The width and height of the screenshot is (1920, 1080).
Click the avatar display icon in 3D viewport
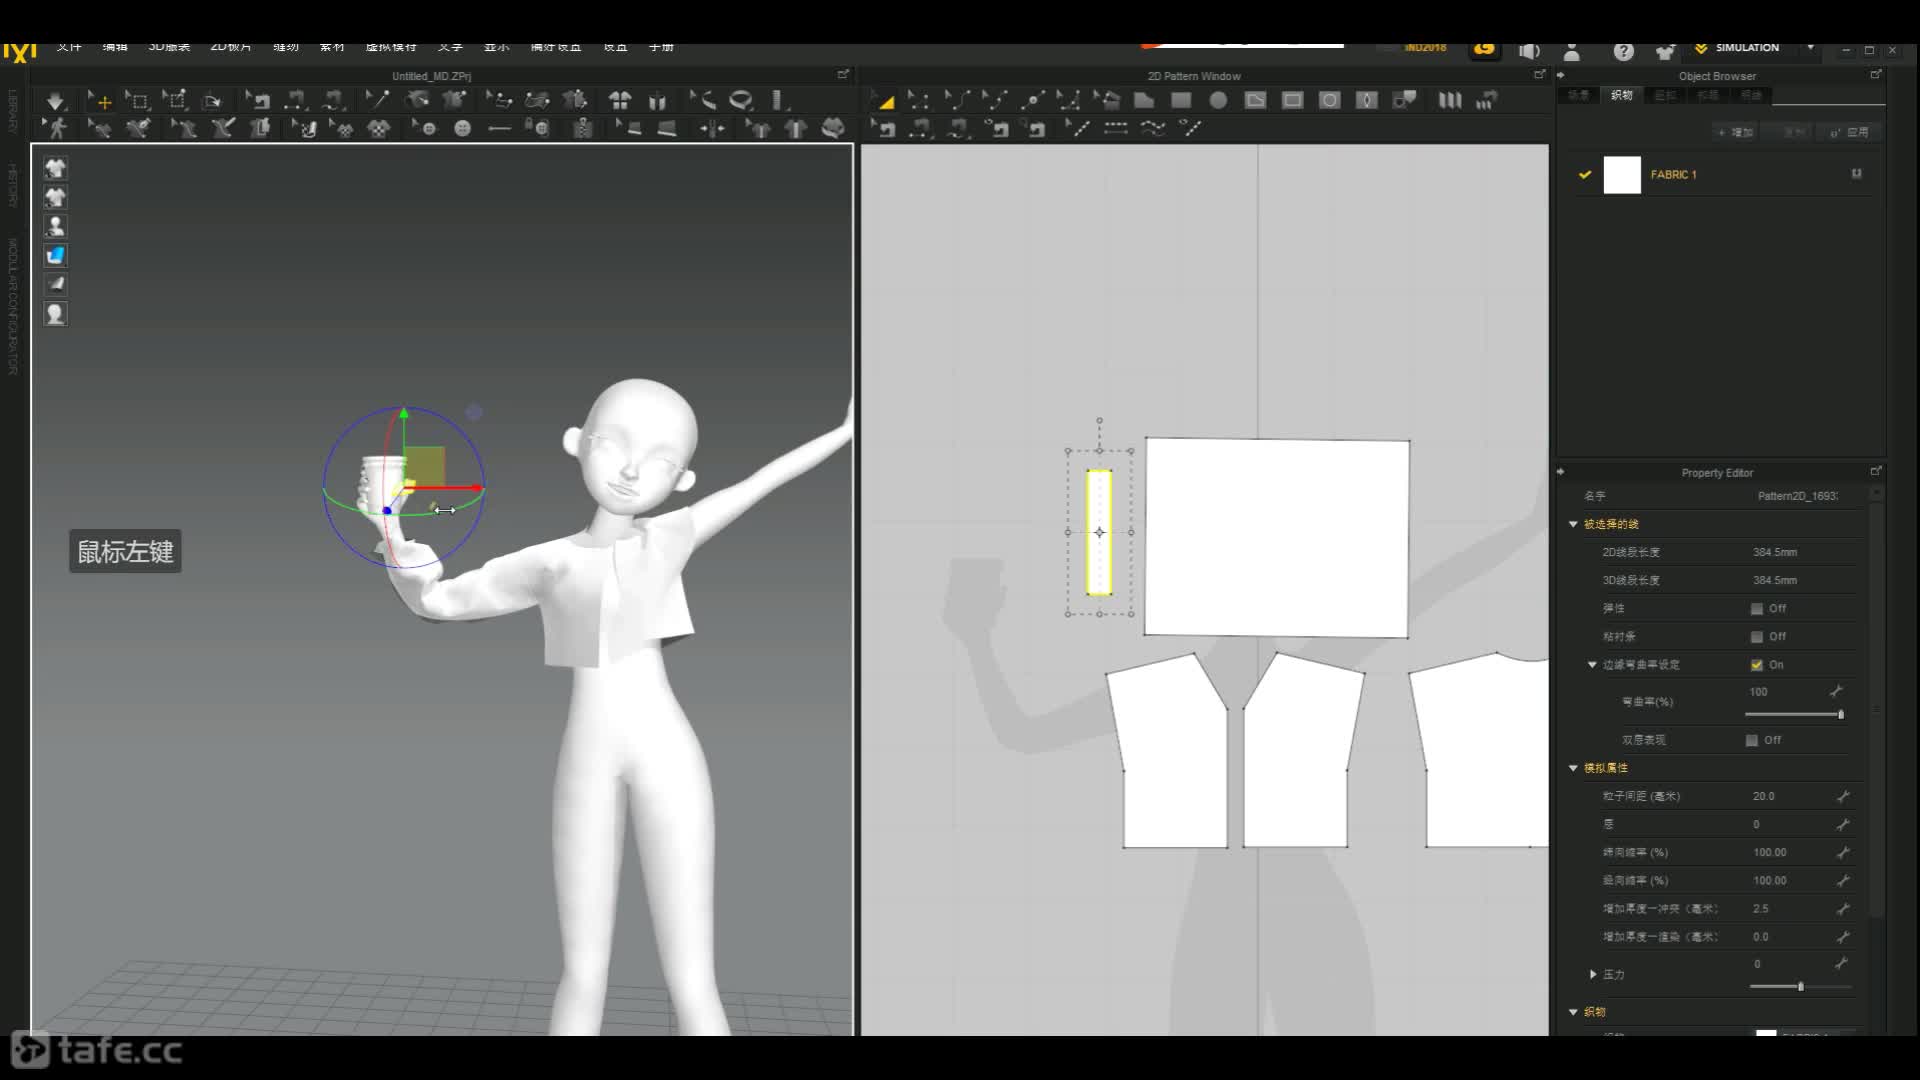56,226
